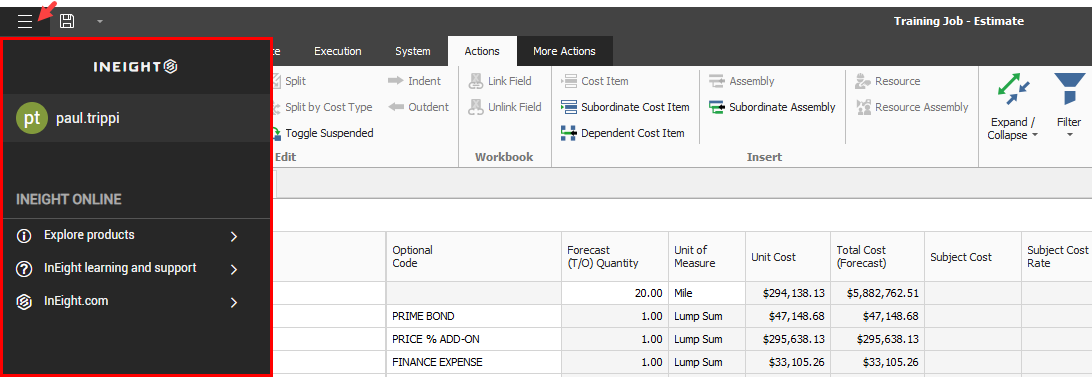Click the Total Cost (Forecast) column header
1092x377 pixels.
tap(878, 256)
